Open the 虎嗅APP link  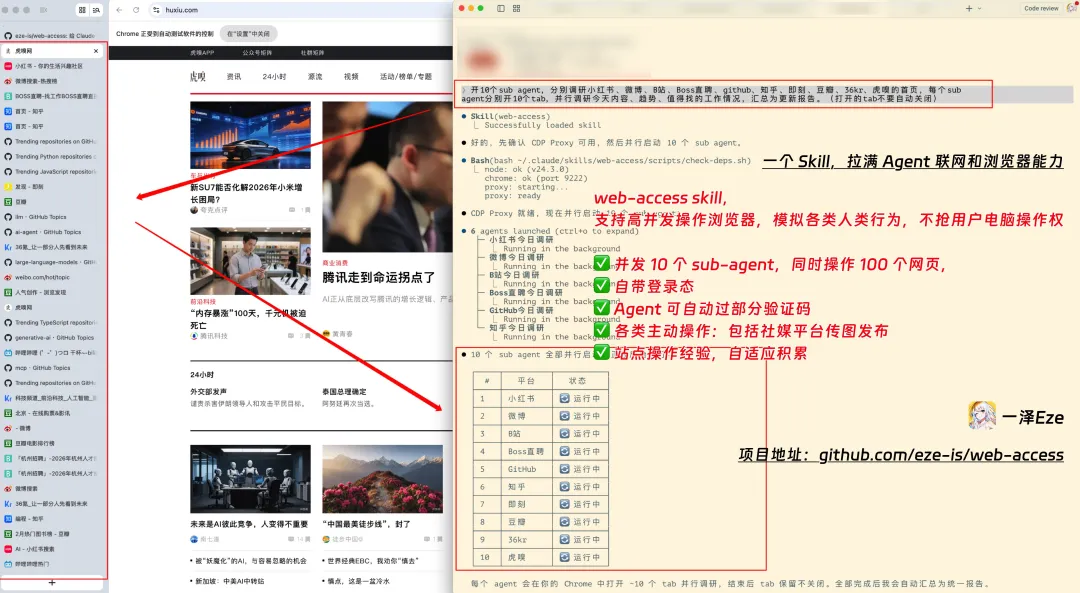203,53
